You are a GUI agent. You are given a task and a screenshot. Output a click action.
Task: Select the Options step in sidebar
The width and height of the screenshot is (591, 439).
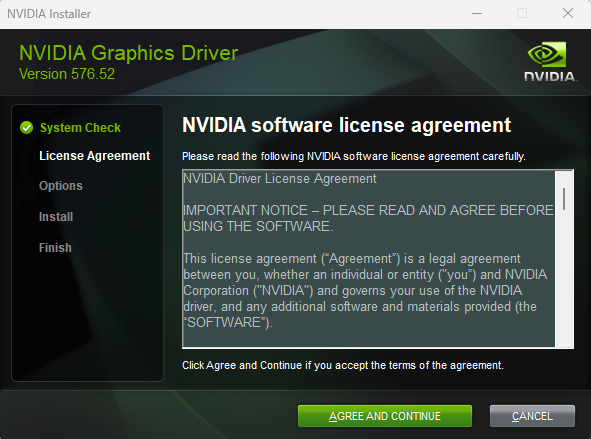(x=61, y=186)
